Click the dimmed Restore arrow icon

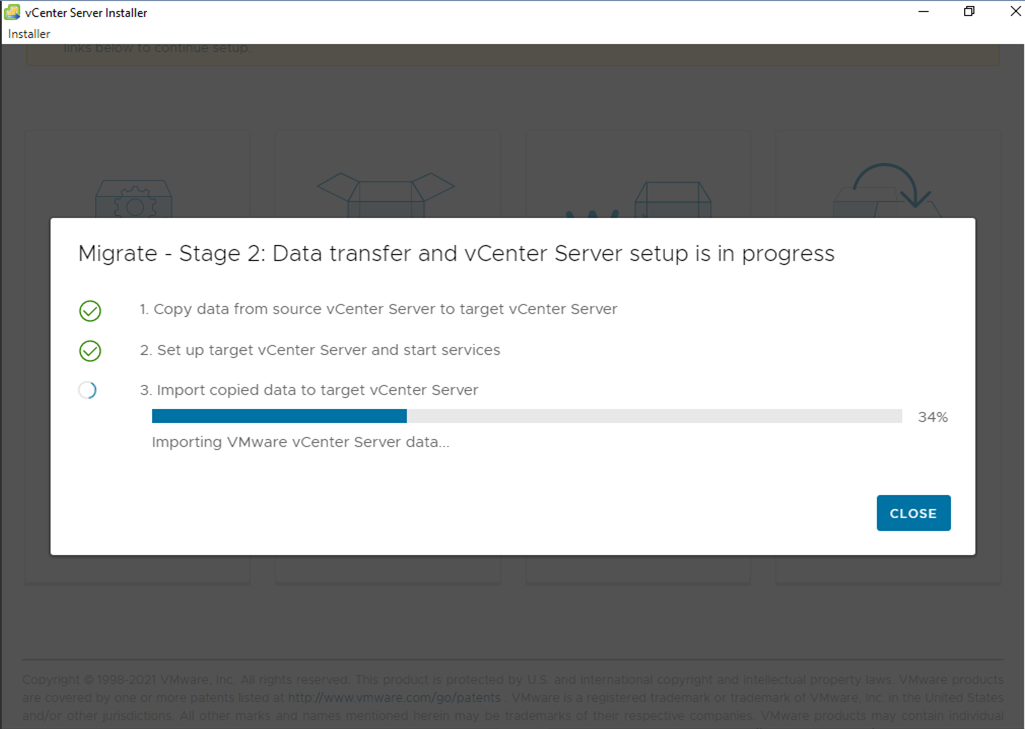tap(886, 190)
